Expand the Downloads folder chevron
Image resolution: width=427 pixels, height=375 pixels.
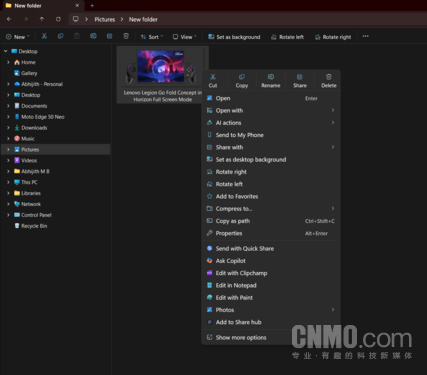(8, 128)
